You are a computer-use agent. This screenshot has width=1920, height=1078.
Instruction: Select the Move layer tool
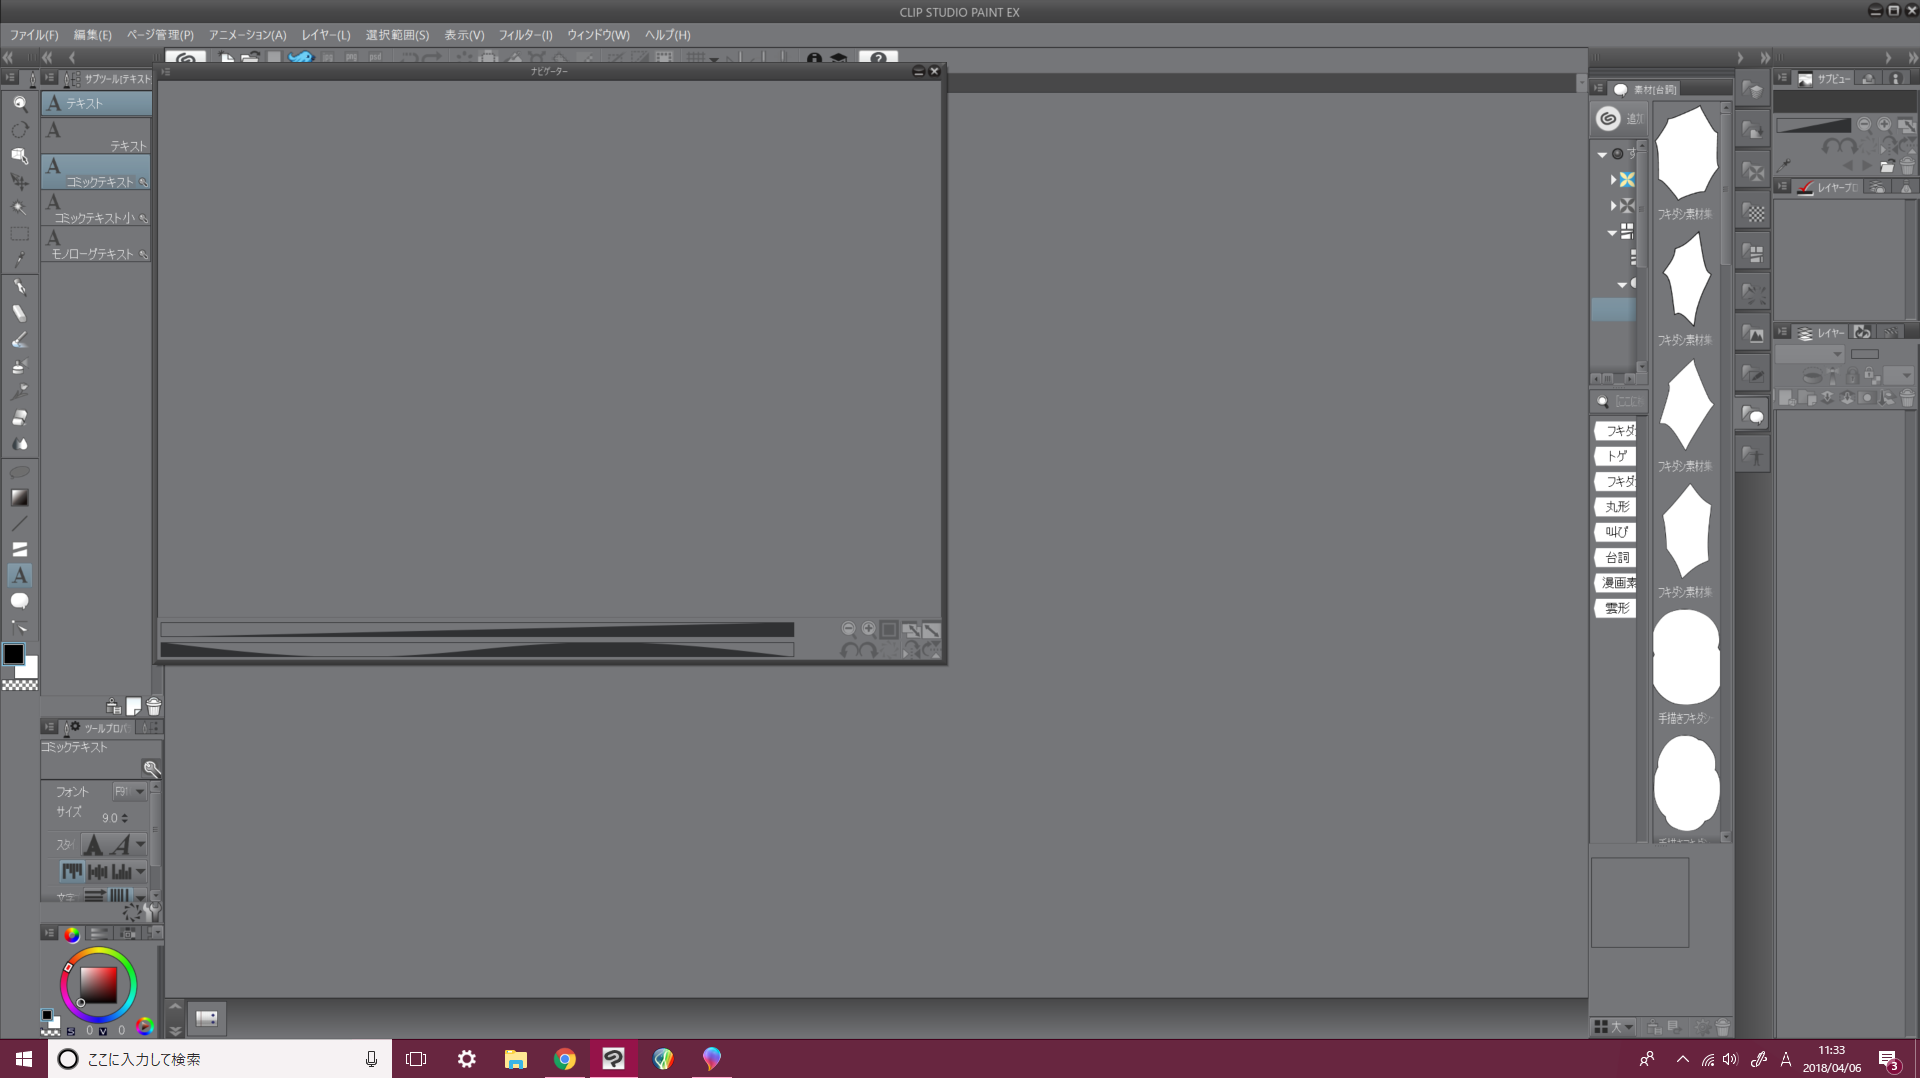point(19,181)
